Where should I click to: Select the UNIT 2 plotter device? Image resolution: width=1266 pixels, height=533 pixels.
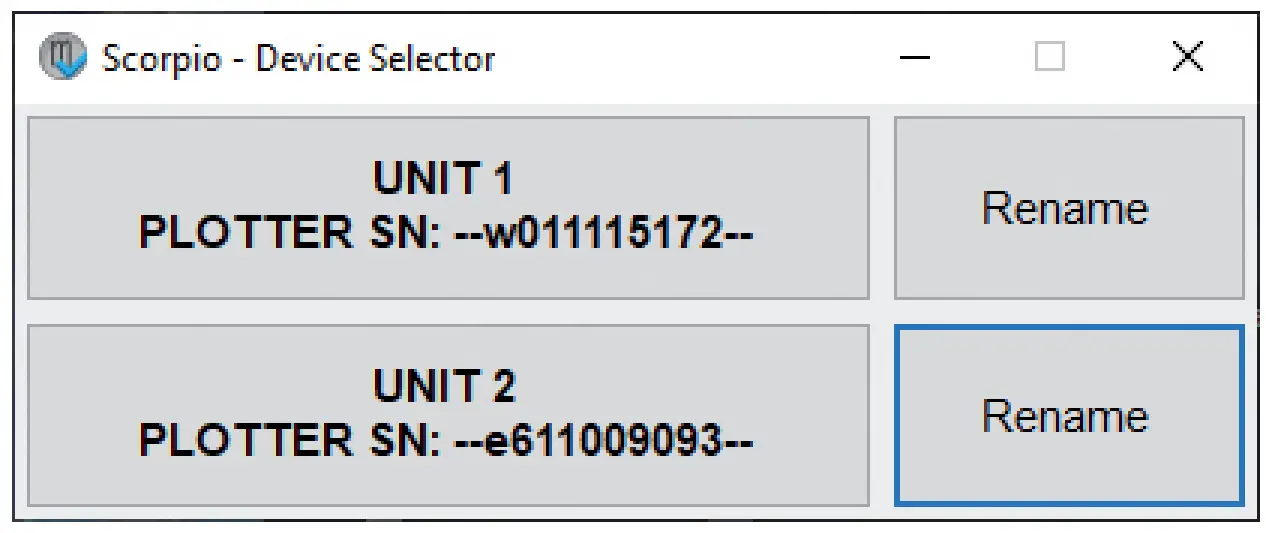(x=447, y=415)
